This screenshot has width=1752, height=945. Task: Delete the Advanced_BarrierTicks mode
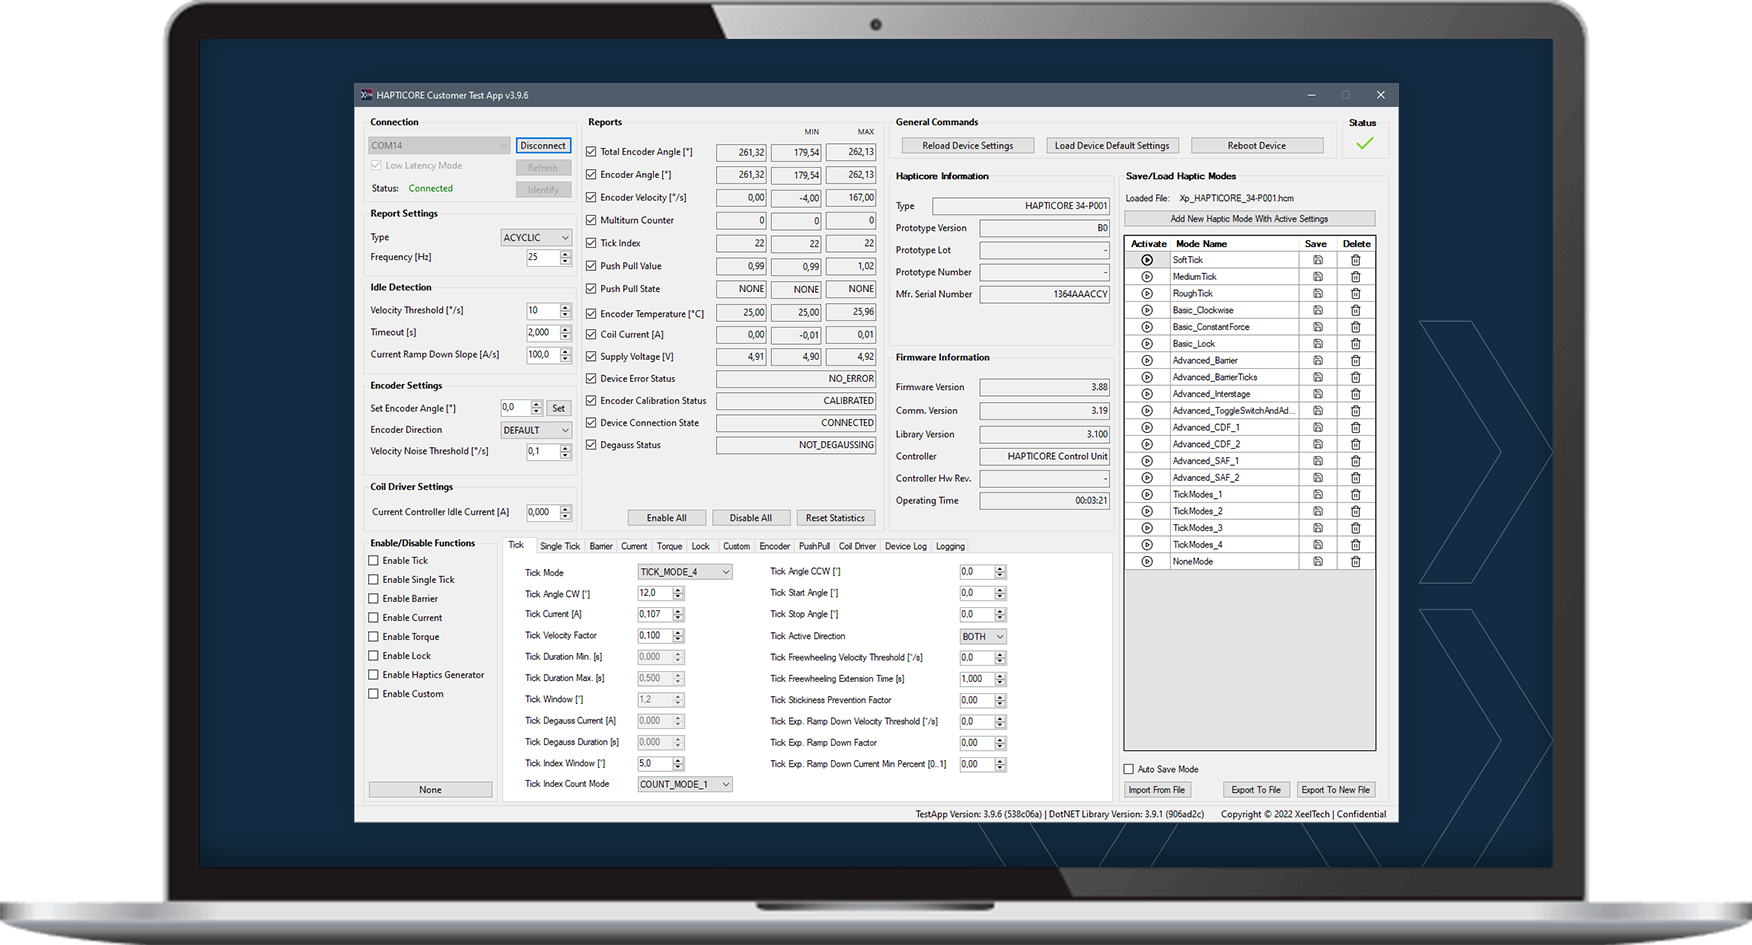1356,377
